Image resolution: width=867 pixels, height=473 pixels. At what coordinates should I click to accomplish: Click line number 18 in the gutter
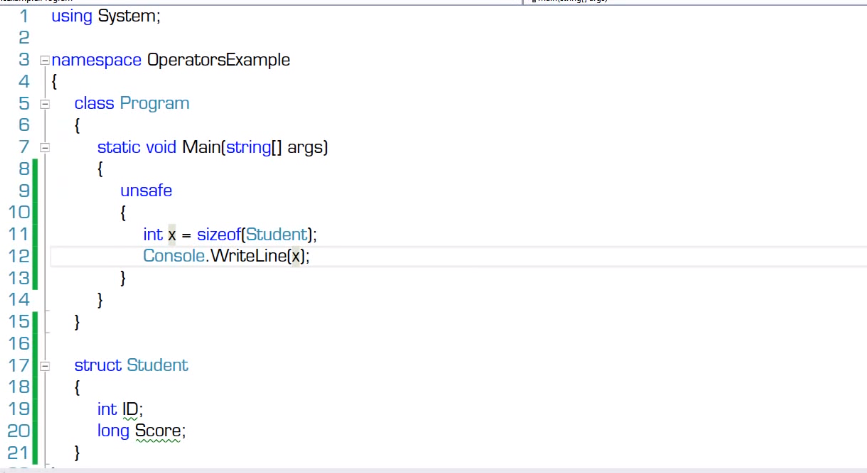tap(19, 387)
